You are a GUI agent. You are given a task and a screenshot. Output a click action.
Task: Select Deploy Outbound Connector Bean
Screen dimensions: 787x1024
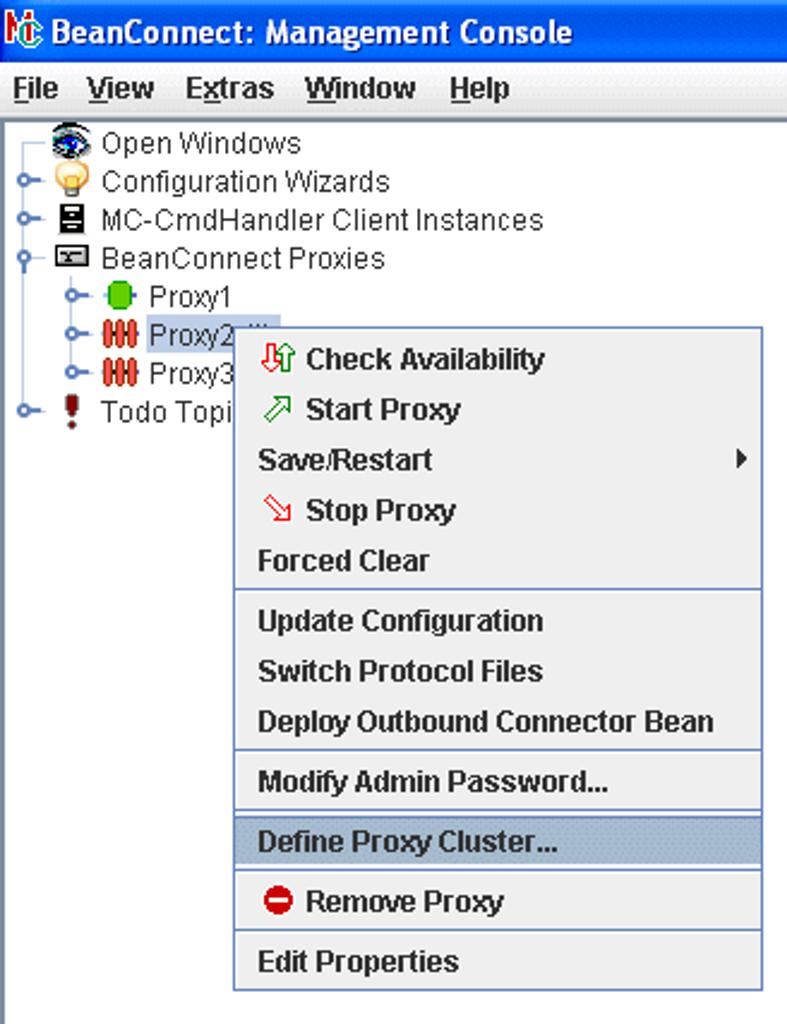[x=485, y=722]
